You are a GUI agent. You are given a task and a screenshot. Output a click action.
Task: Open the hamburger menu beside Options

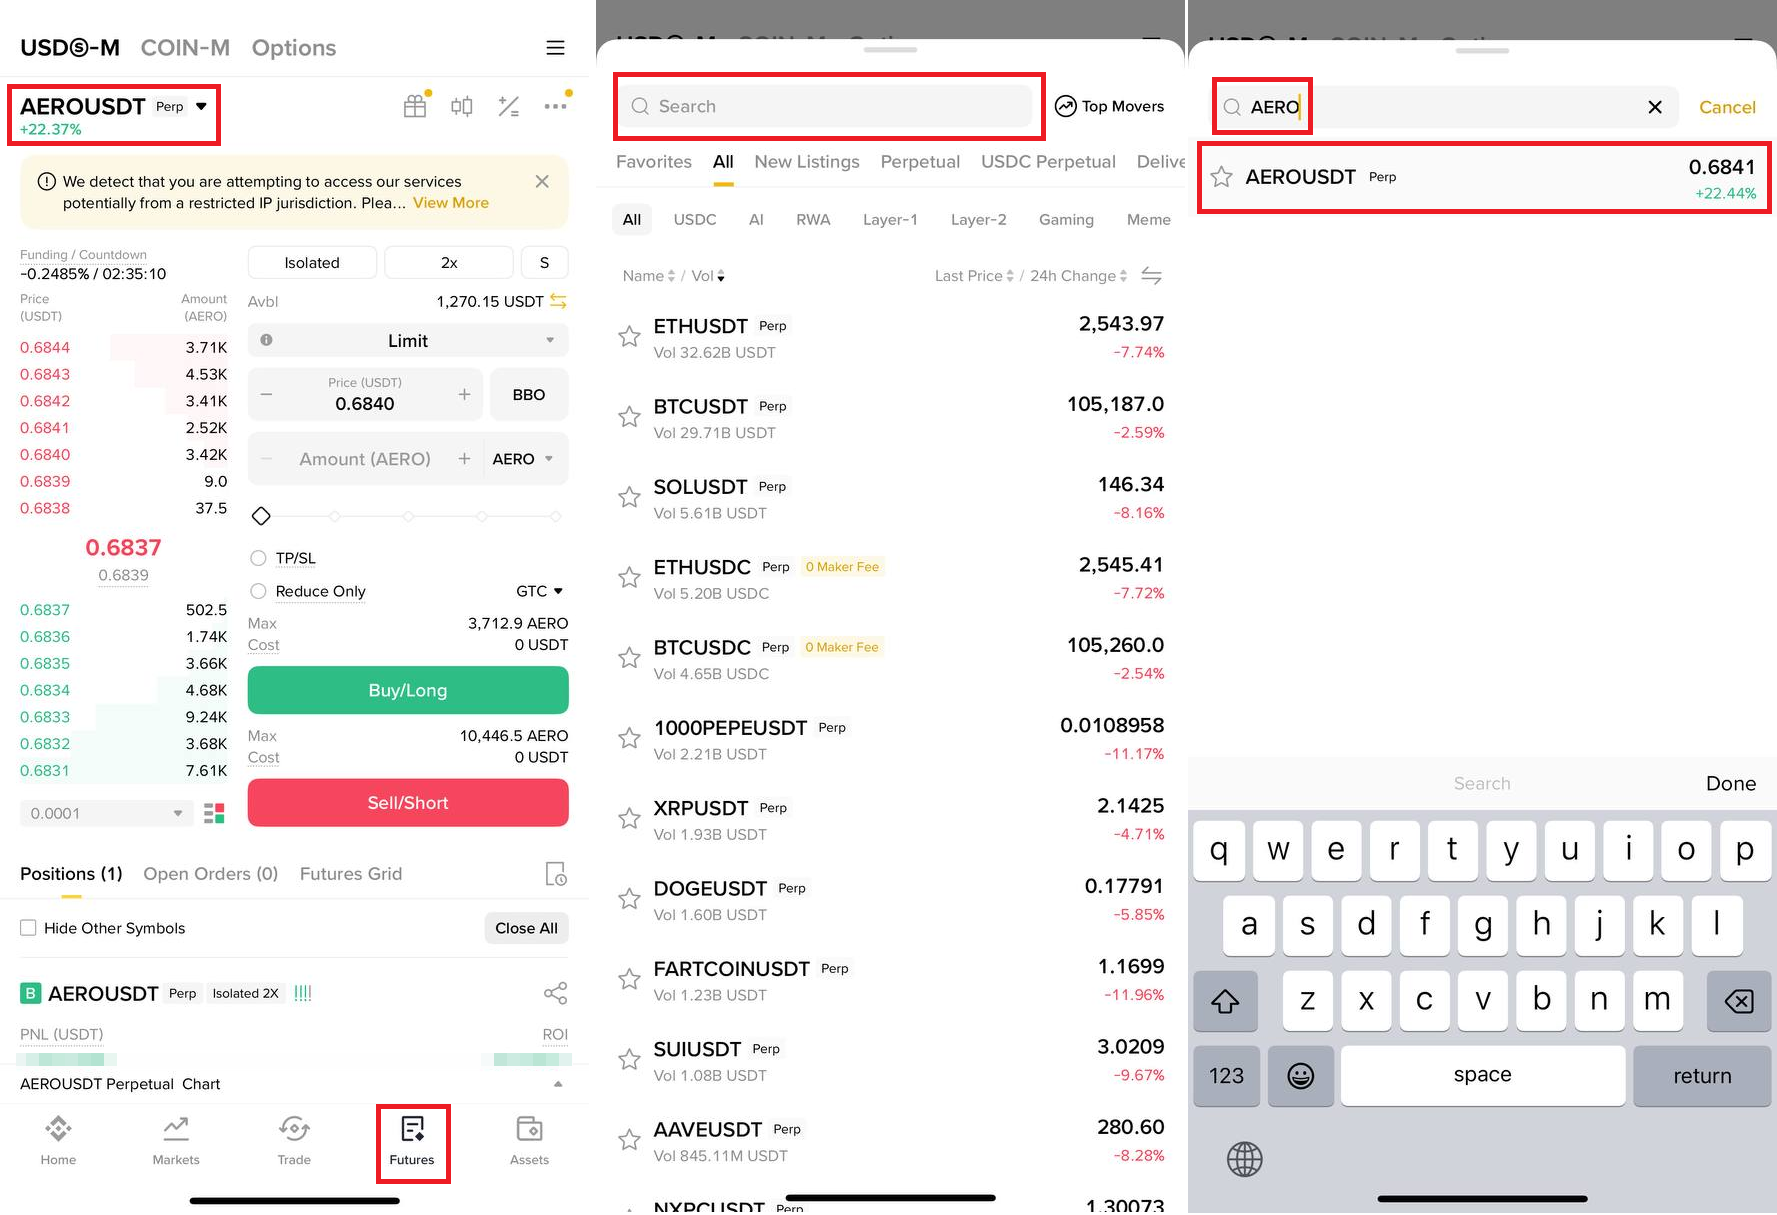click(x=555, y=48)
